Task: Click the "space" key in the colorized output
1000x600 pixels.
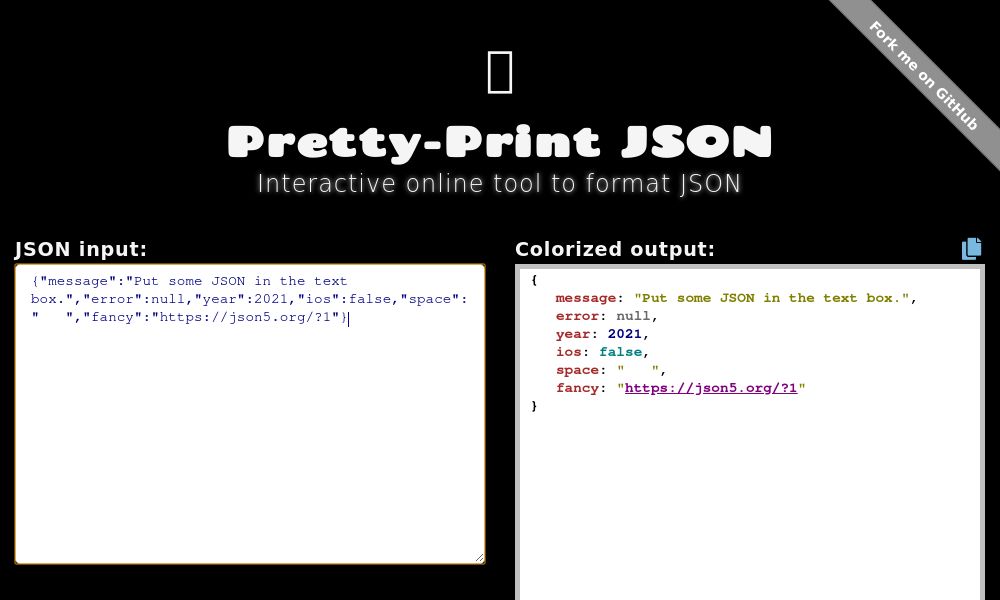Action: [x=578, y=370]
